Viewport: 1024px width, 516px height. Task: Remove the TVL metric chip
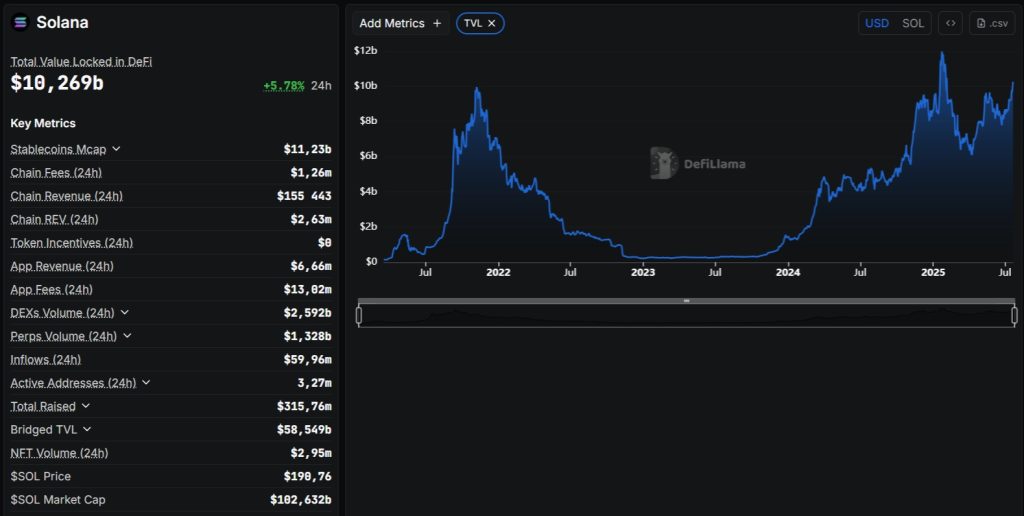coord(492,24)
